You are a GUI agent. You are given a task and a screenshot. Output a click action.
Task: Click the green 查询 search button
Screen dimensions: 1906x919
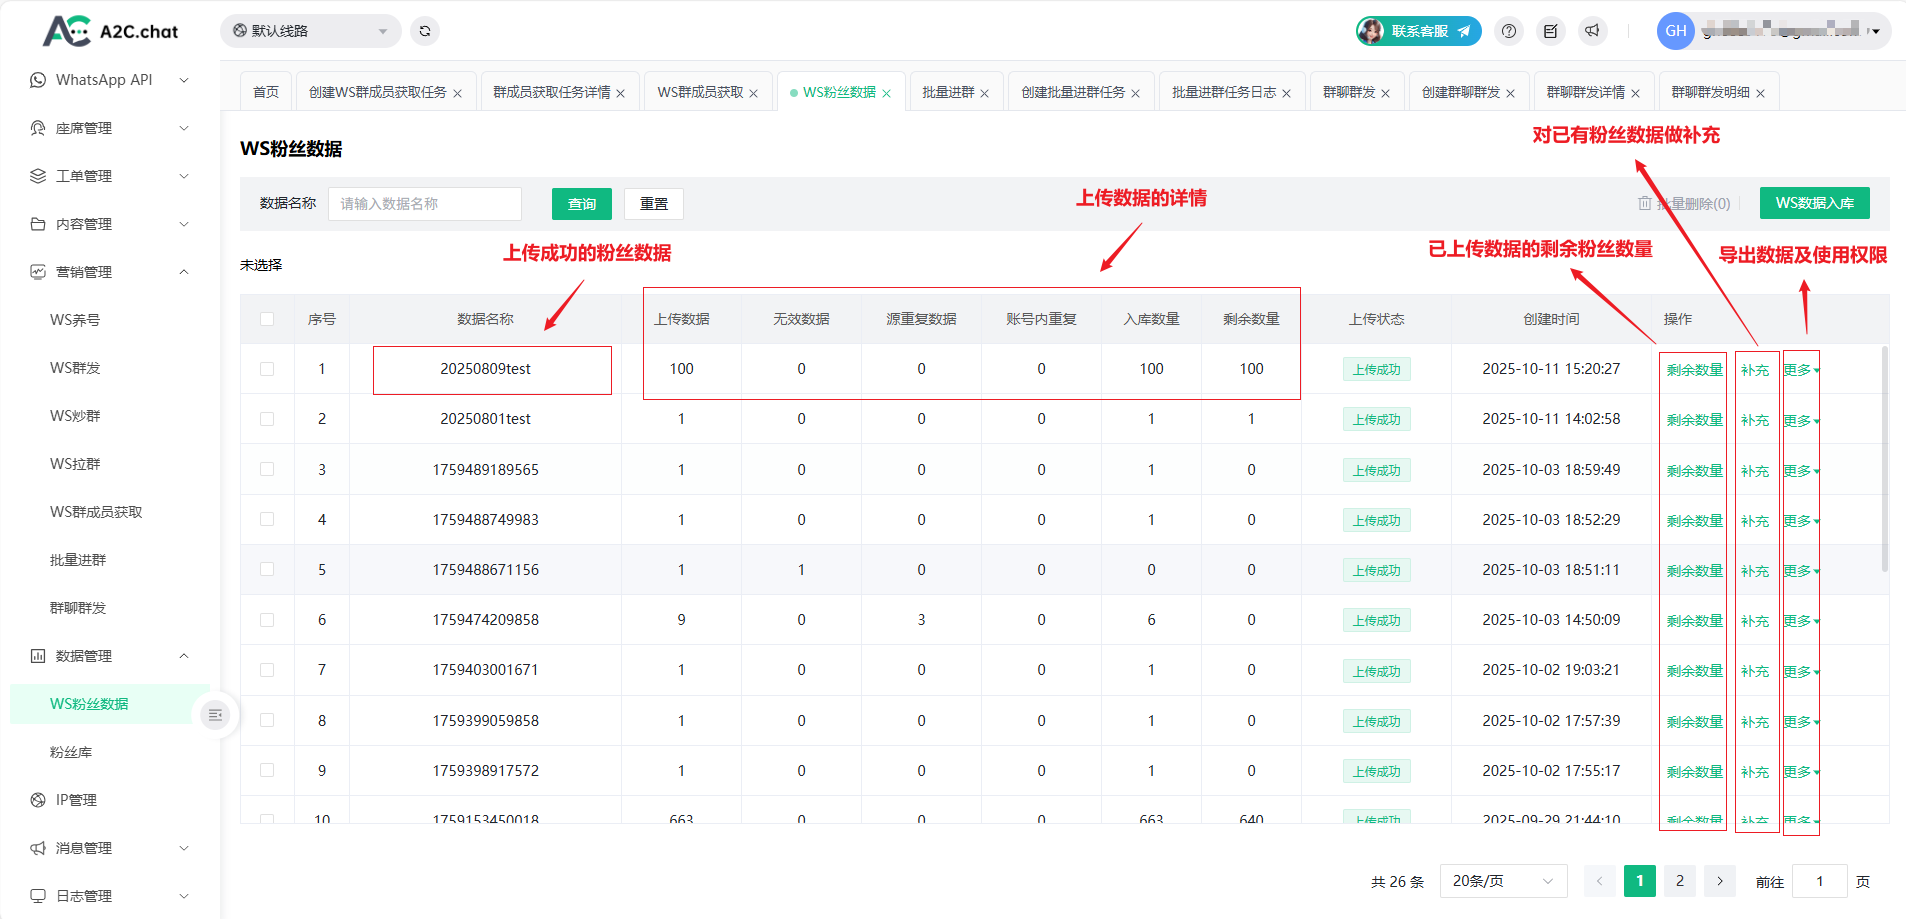581,204
